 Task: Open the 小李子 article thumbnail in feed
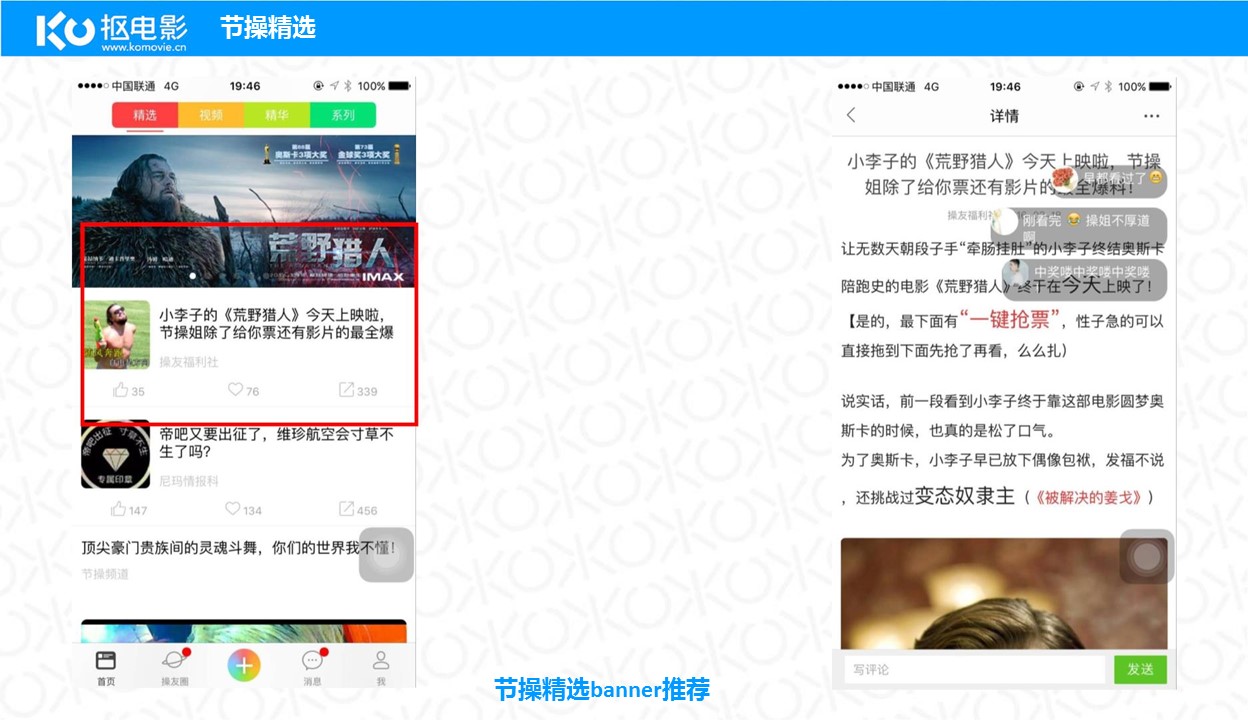coord(116,334)
